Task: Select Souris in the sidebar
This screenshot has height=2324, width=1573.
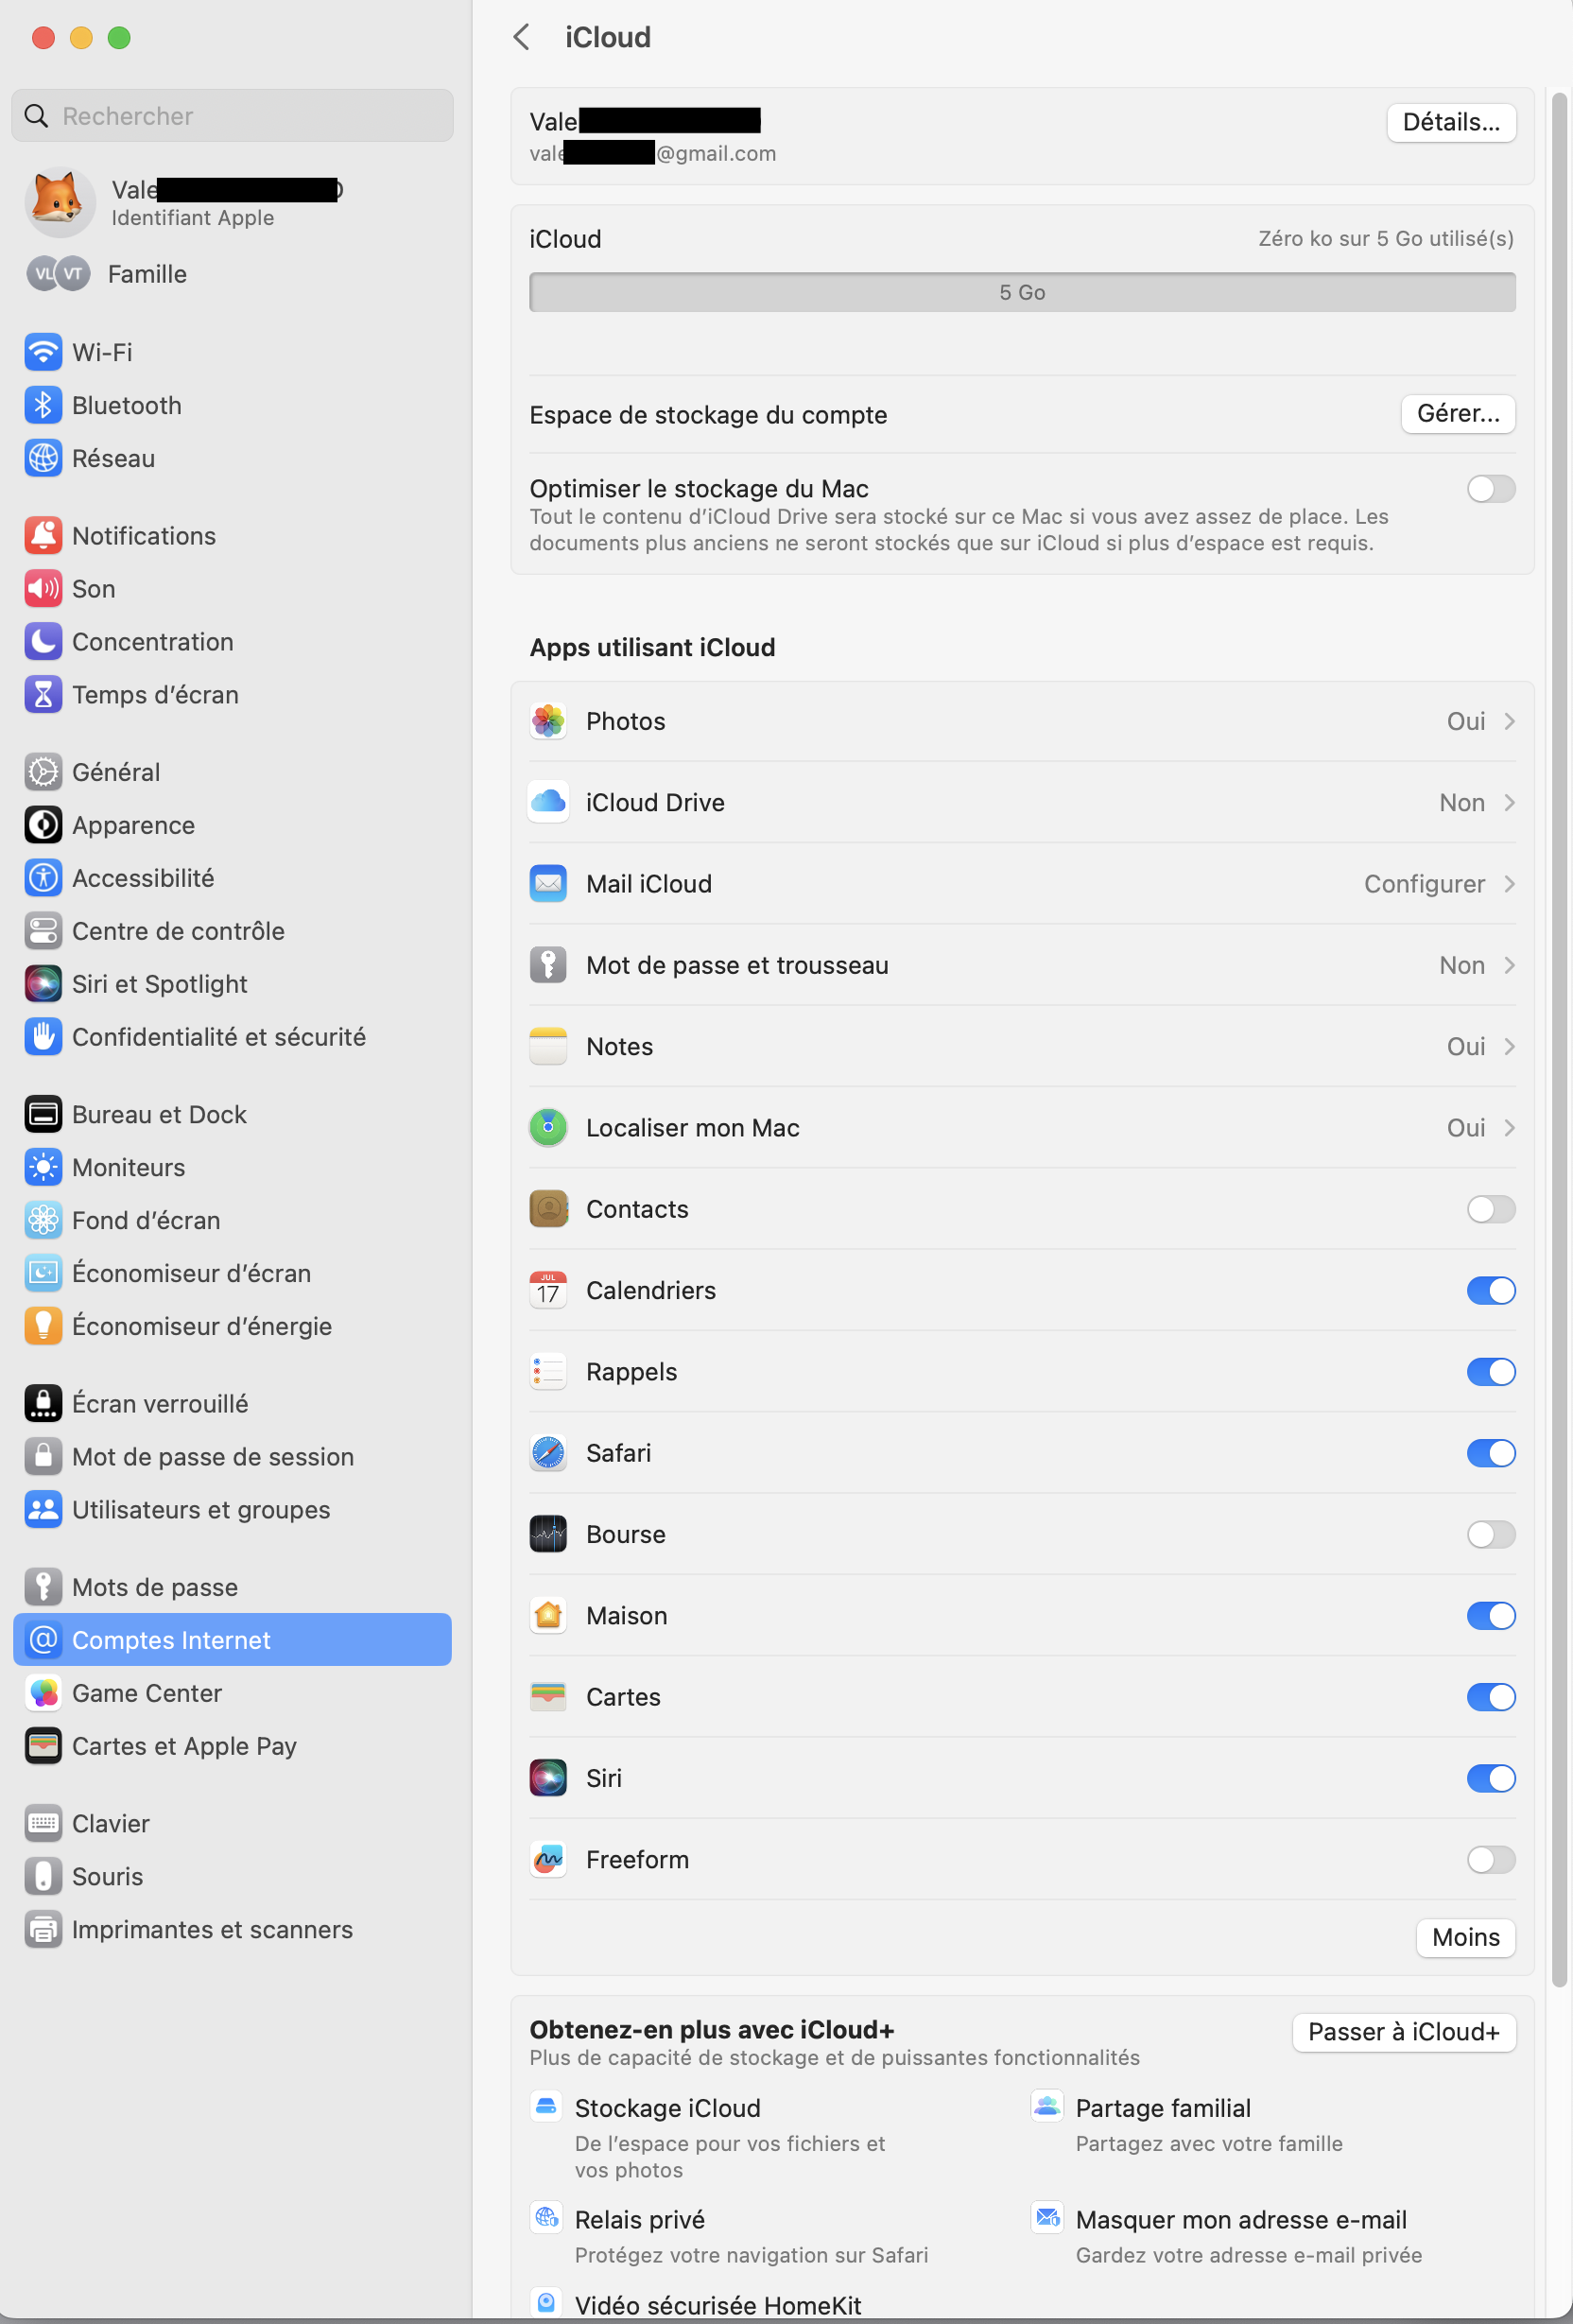Action: point(232,1877)
